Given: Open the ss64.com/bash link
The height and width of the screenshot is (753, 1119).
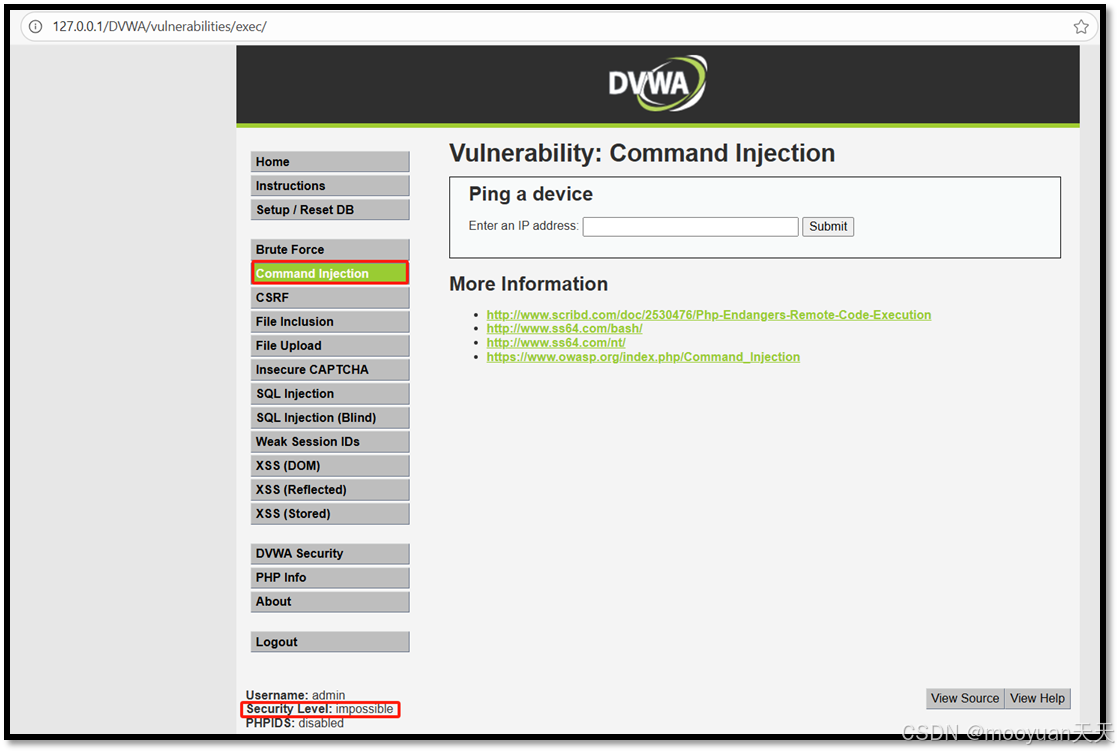Looking at the screenshot, I should click(x=564, y=329).
